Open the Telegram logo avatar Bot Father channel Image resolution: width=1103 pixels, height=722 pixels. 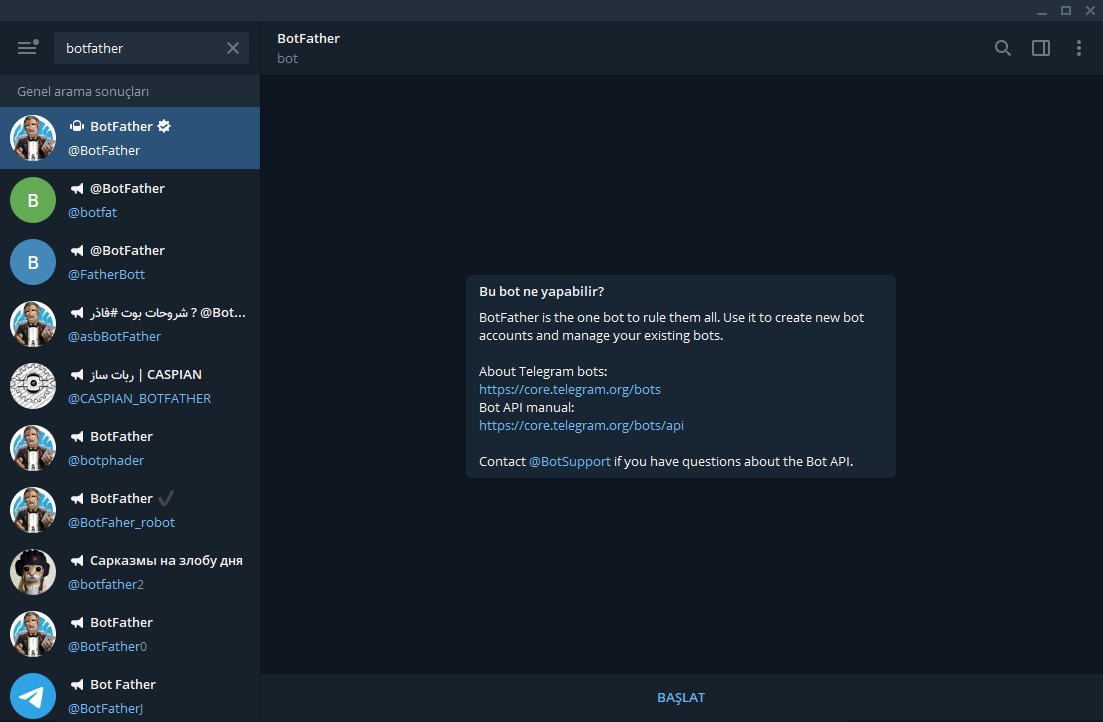click(33, 696)
